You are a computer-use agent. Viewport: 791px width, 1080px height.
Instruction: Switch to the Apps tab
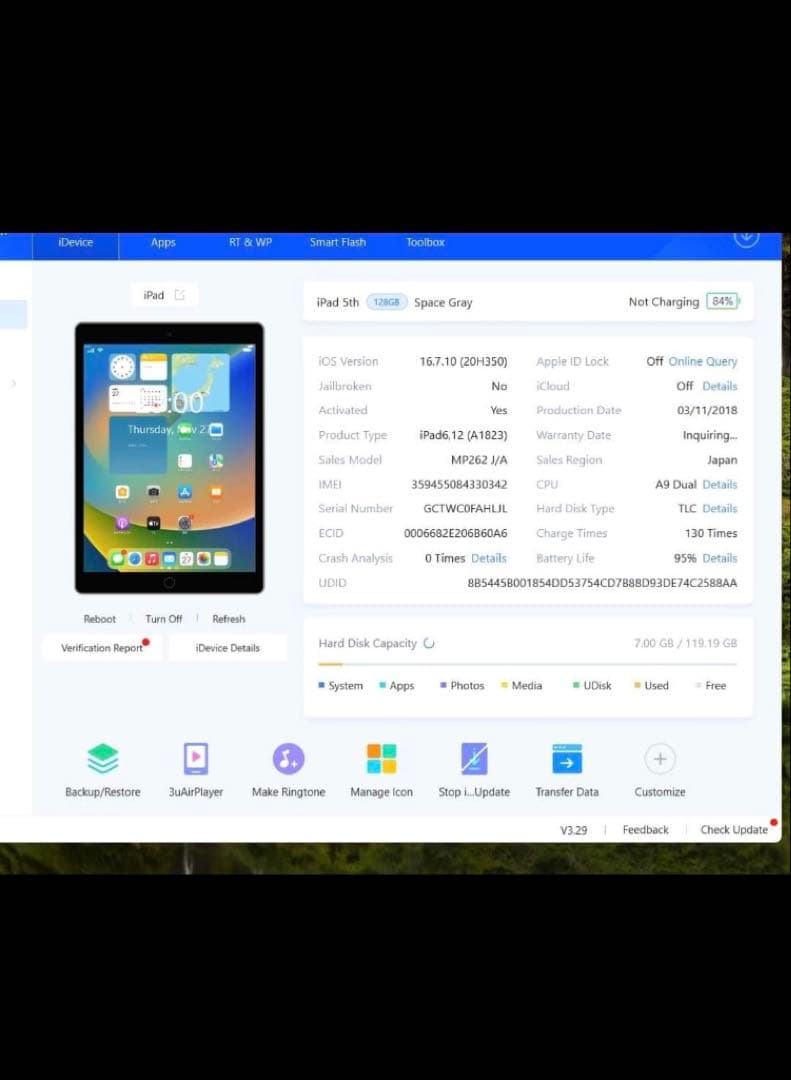tap(163, 242)
